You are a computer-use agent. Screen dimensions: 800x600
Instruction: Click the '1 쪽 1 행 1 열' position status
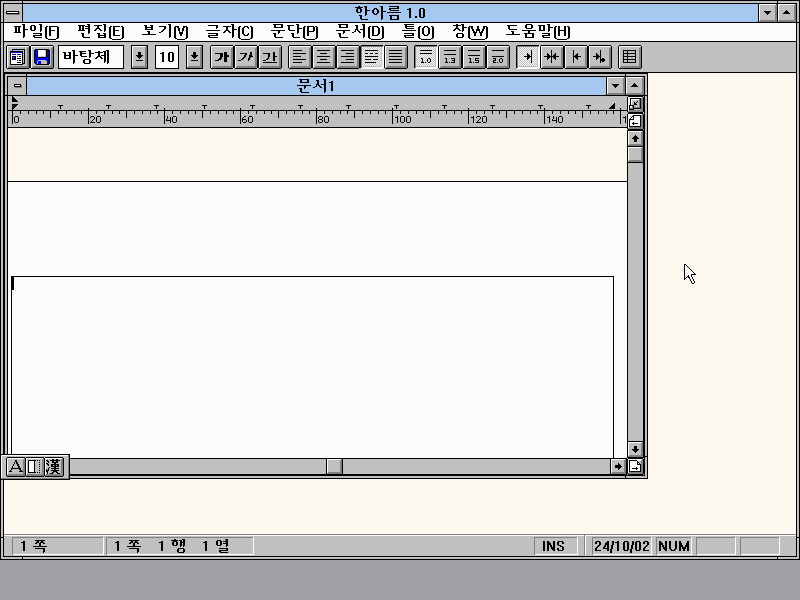coord(180,546)
